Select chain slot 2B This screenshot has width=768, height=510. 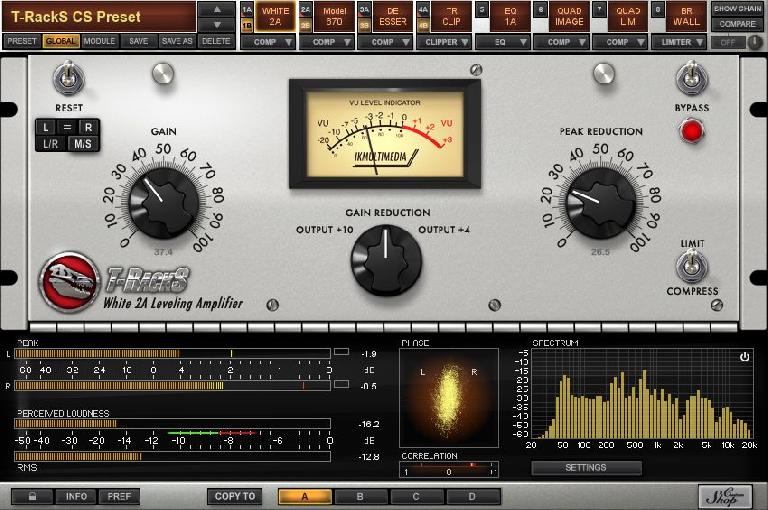[x=306, y=25]
